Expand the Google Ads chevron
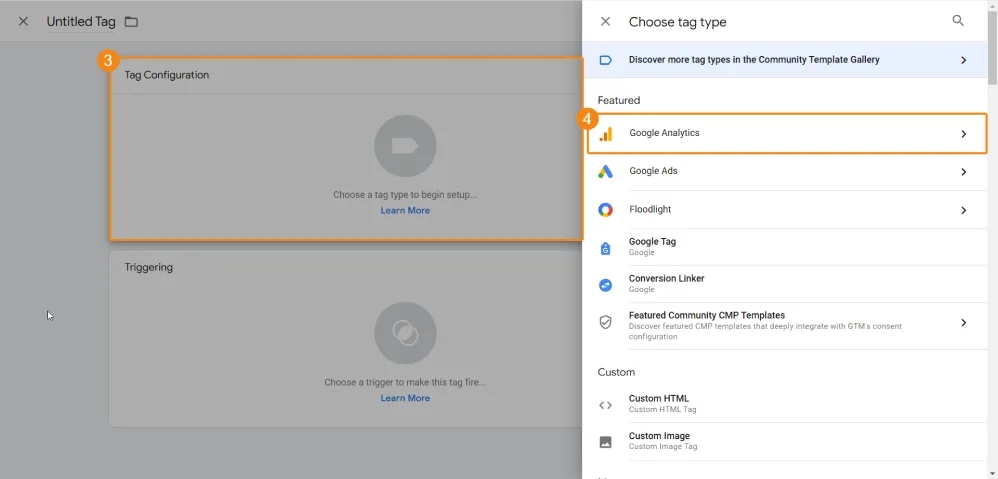This screenshot has width=998, height=479. tap(964, 172)
